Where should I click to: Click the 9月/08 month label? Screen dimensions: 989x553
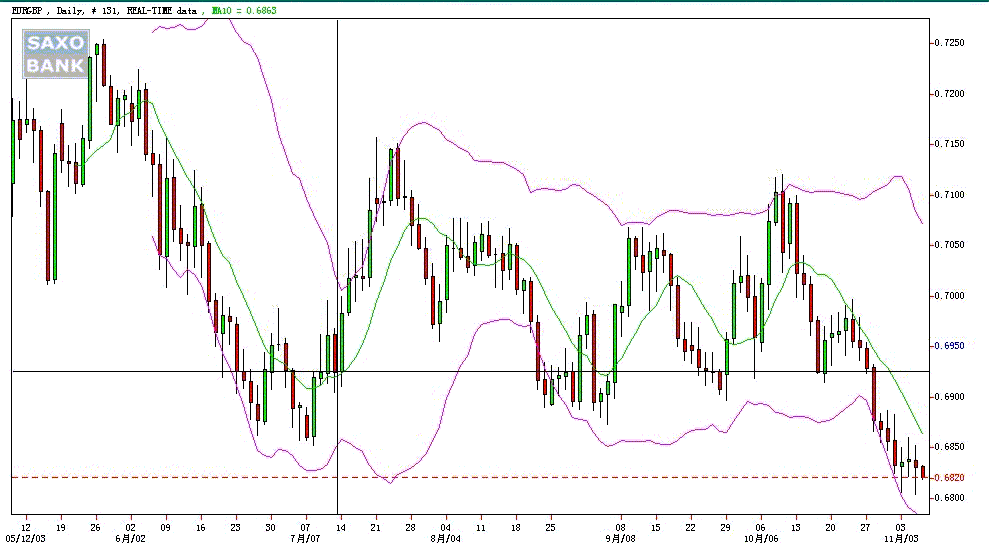coord(621,538)
